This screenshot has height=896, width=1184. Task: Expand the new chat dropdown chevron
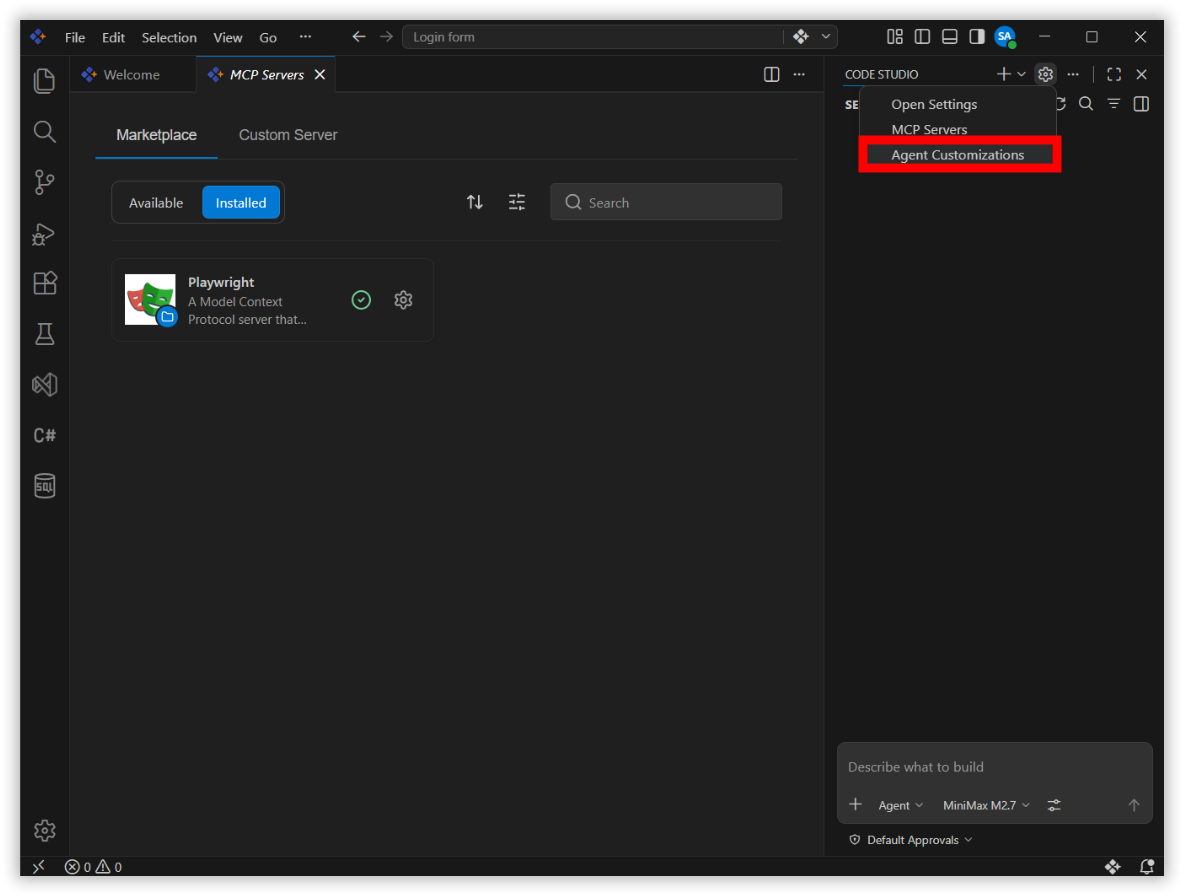[1021, 74]
